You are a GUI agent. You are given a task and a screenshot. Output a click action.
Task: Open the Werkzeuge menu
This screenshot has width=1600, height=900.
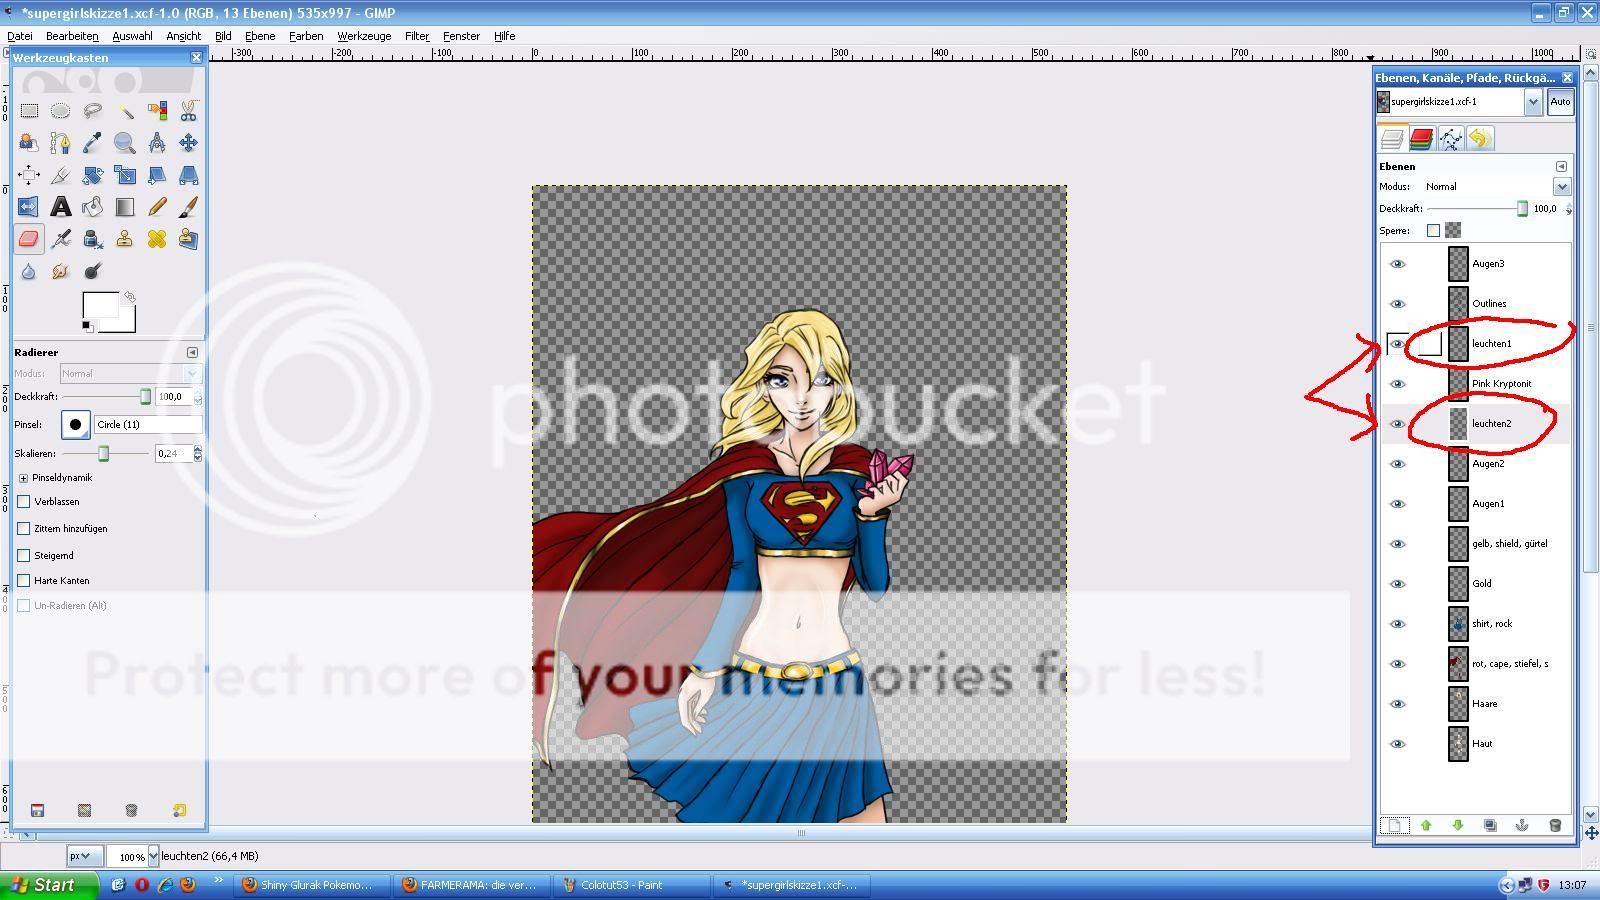(x=364, y=36)
